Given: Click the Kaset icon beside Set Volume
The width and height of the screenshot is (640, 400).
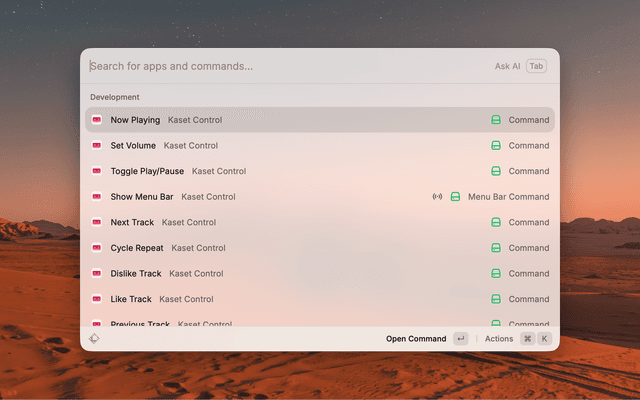Looking at the screenshot, I should click(97, 146).
